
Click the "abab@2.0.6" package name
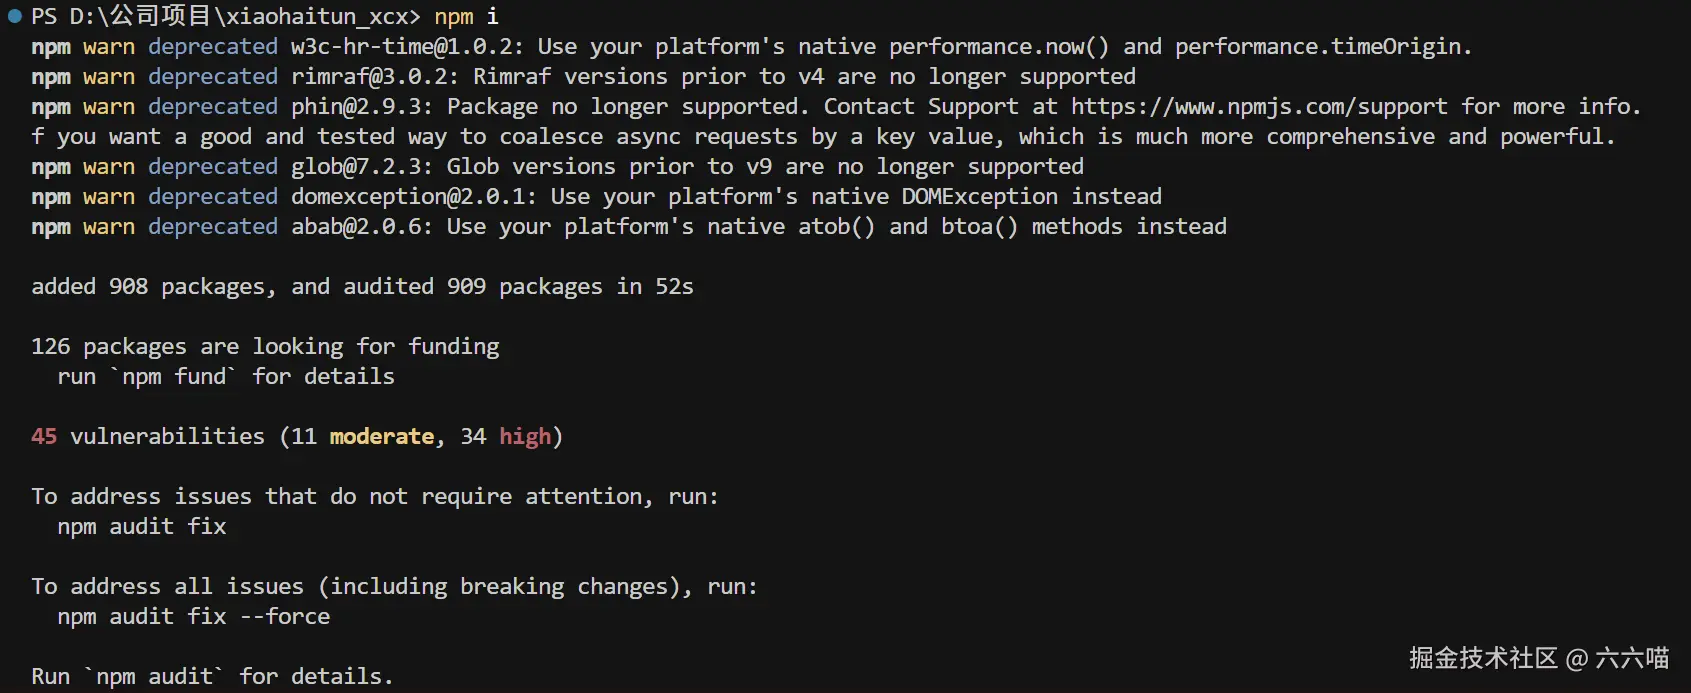tap(361, 226)
